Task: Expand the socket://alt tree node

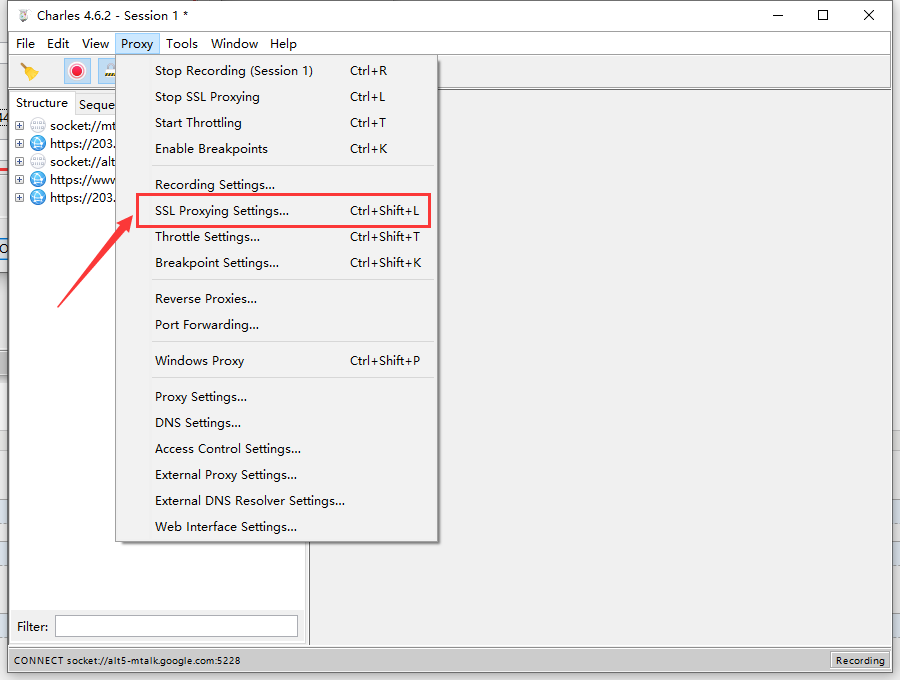Action: (x=20, y=161)
